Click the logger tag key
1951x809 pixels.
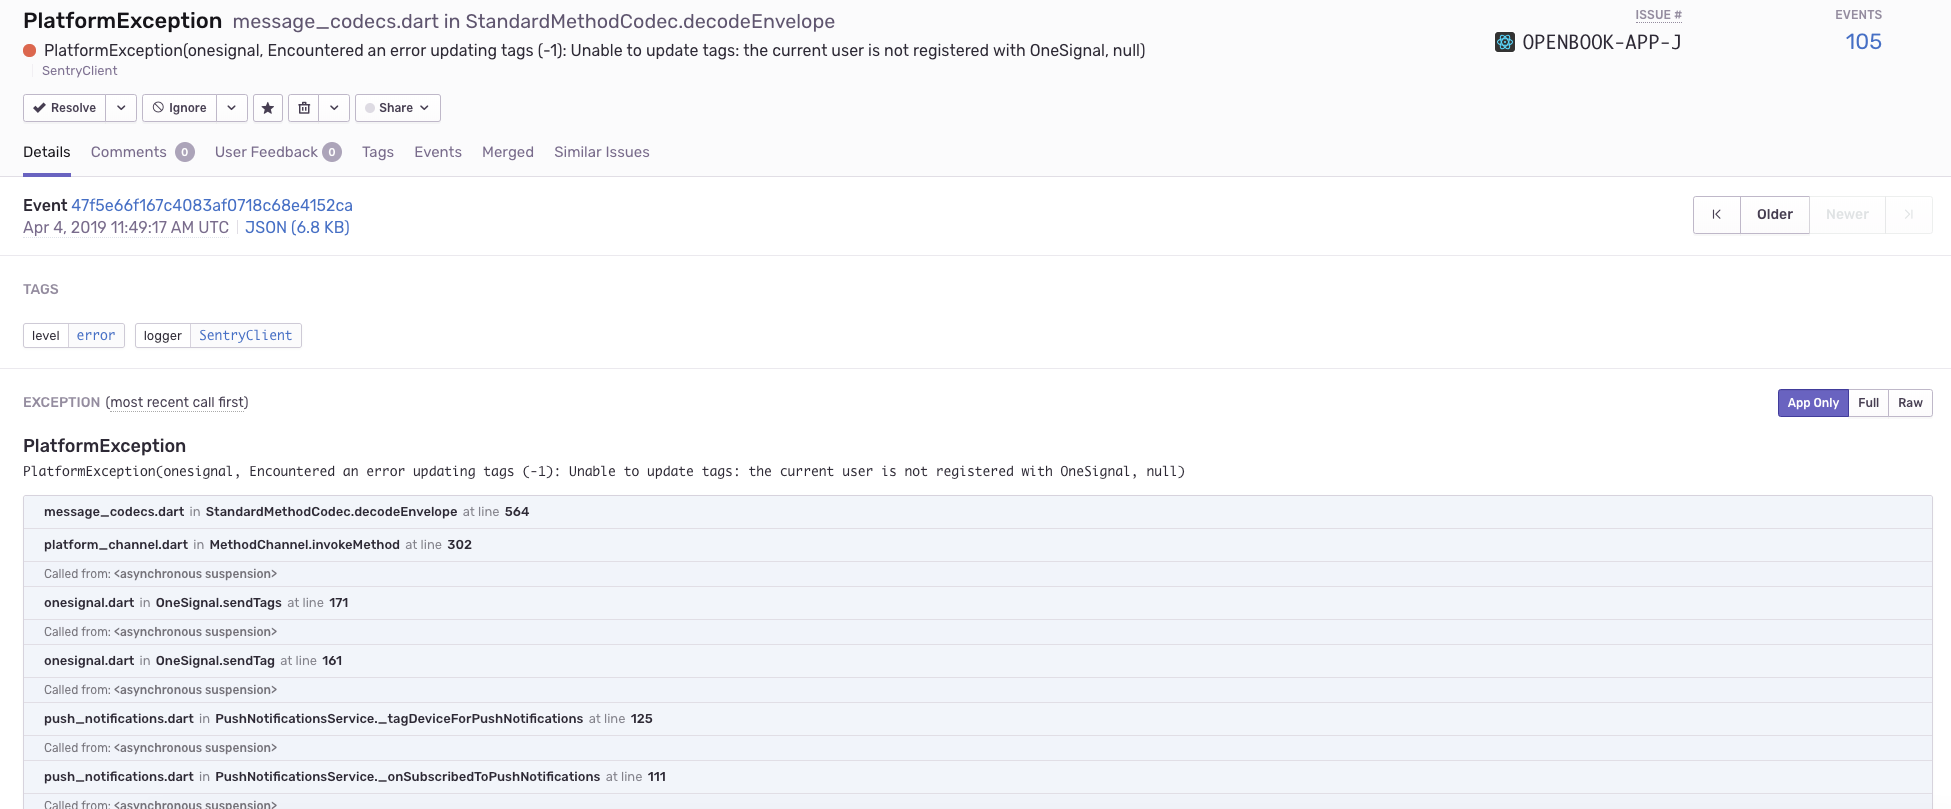(x=163, y=336)
